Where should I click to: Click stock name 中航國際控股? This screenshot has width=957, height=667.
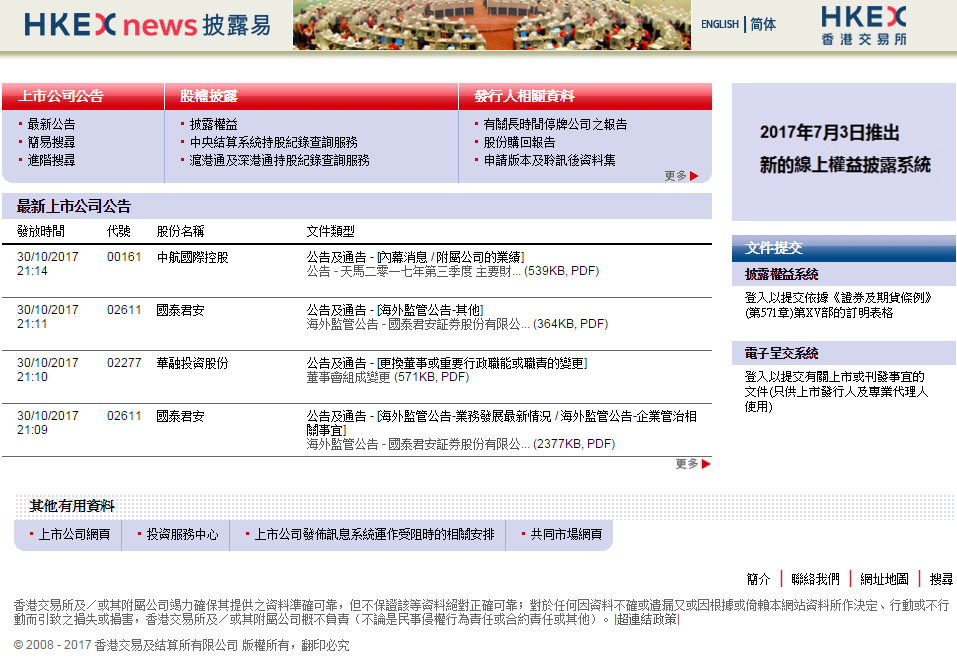[x=192, y=257]
